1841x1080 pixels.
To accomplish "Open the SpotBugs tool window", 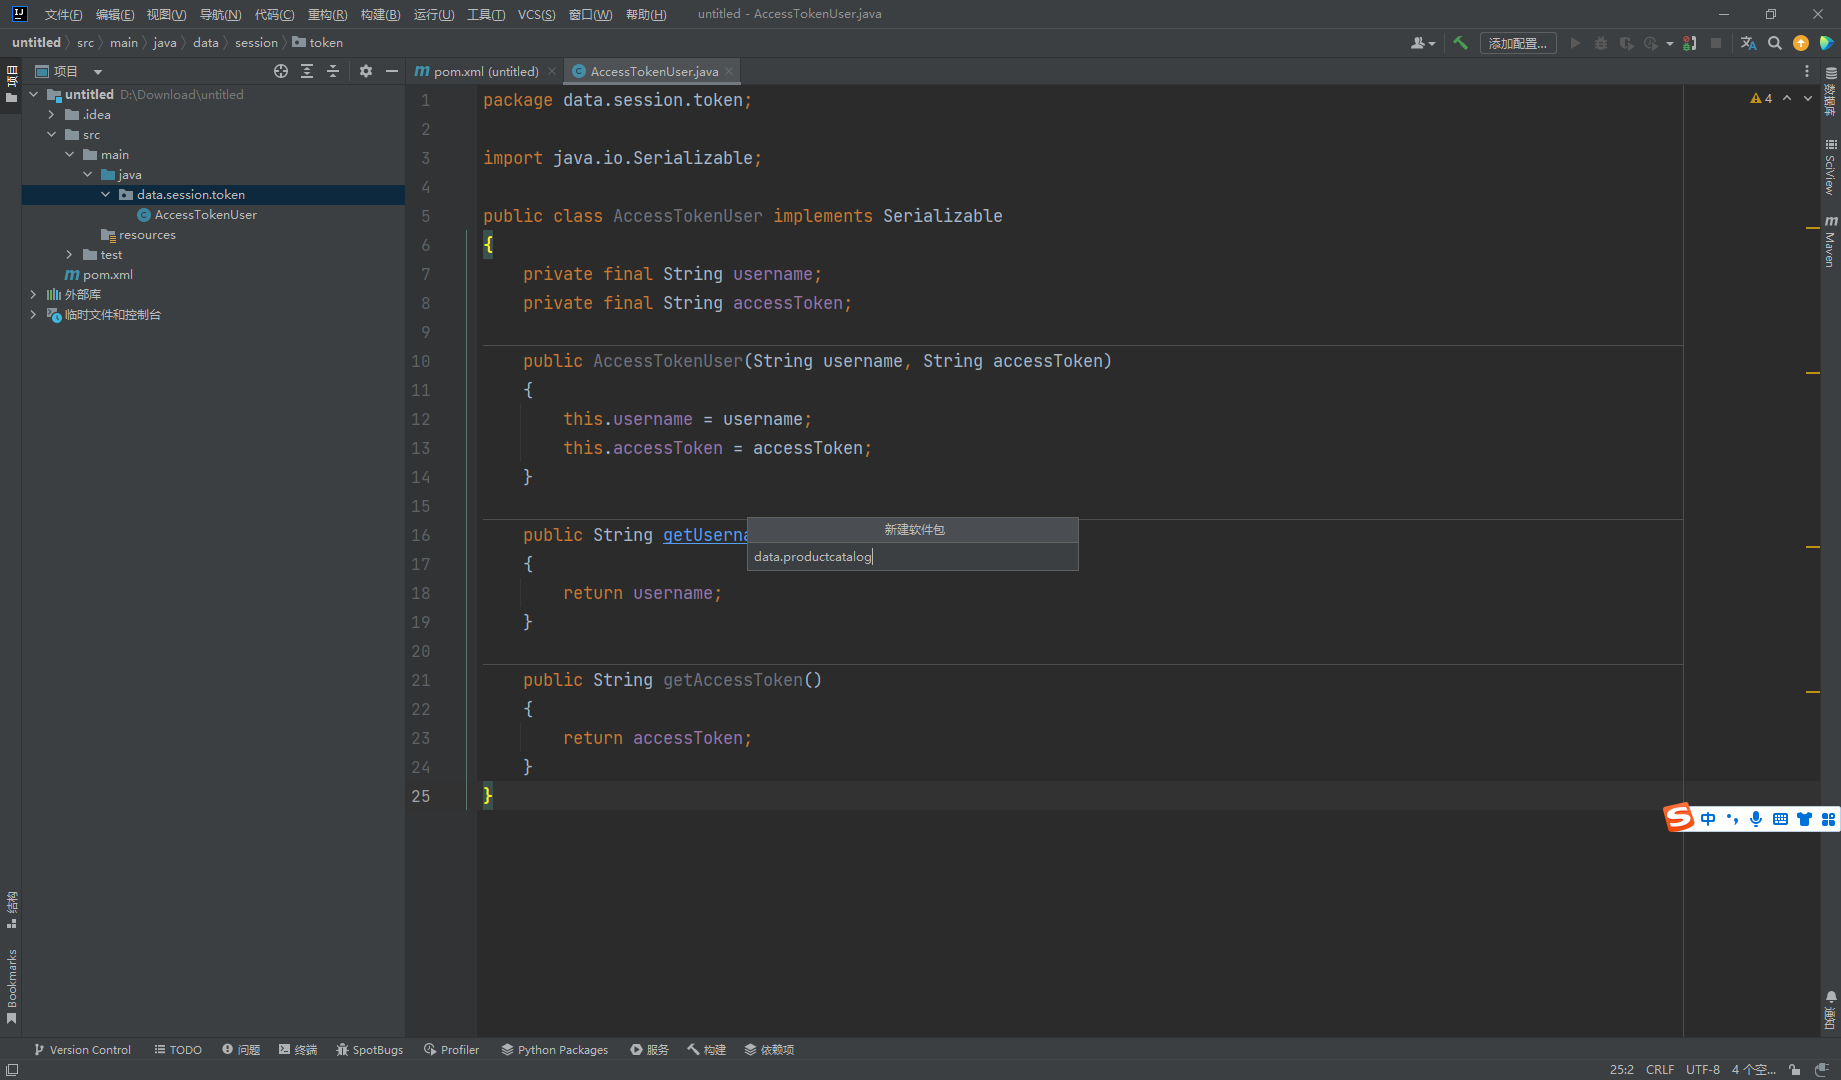I will pyautogui.click(x=370, y=1050).
